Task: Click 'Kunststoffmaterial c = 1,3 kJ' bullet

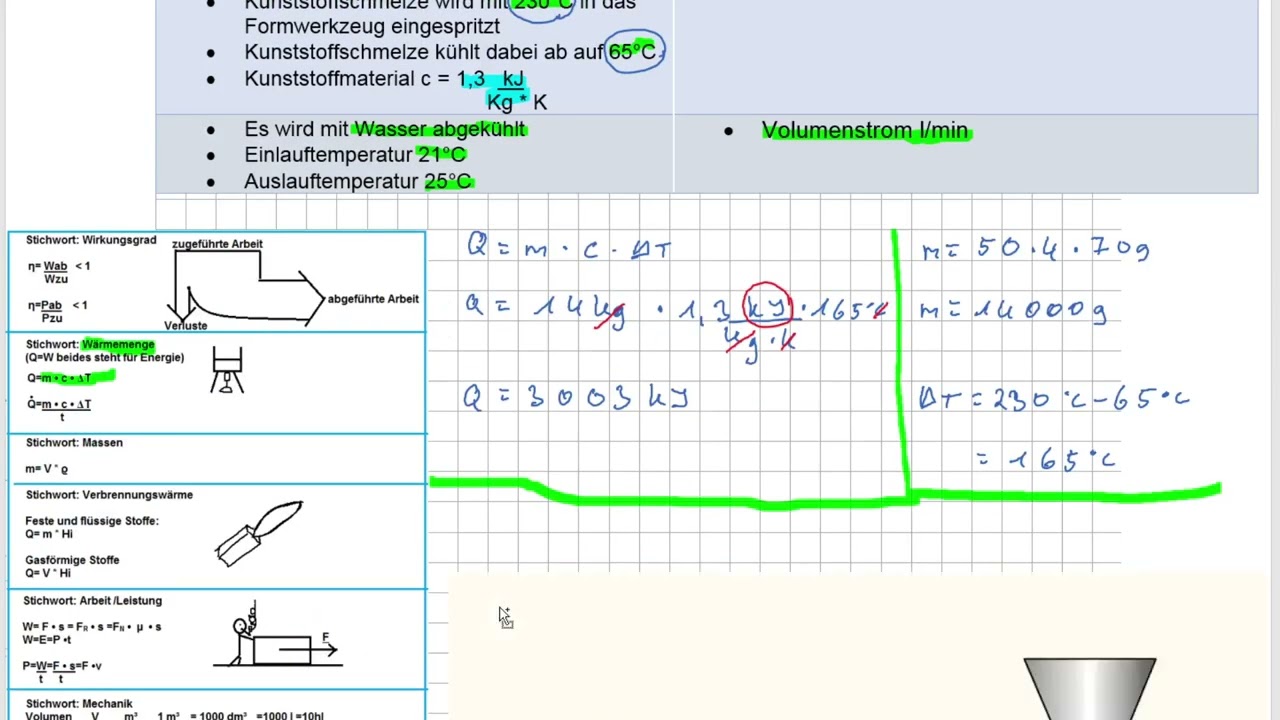Action: coord(384,79)
